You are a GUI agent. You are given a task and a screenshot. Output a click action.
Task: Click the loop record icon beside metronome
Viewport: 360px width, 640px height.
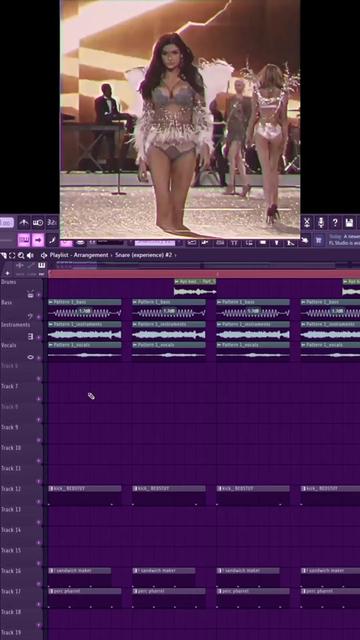[x=38, y=222]
